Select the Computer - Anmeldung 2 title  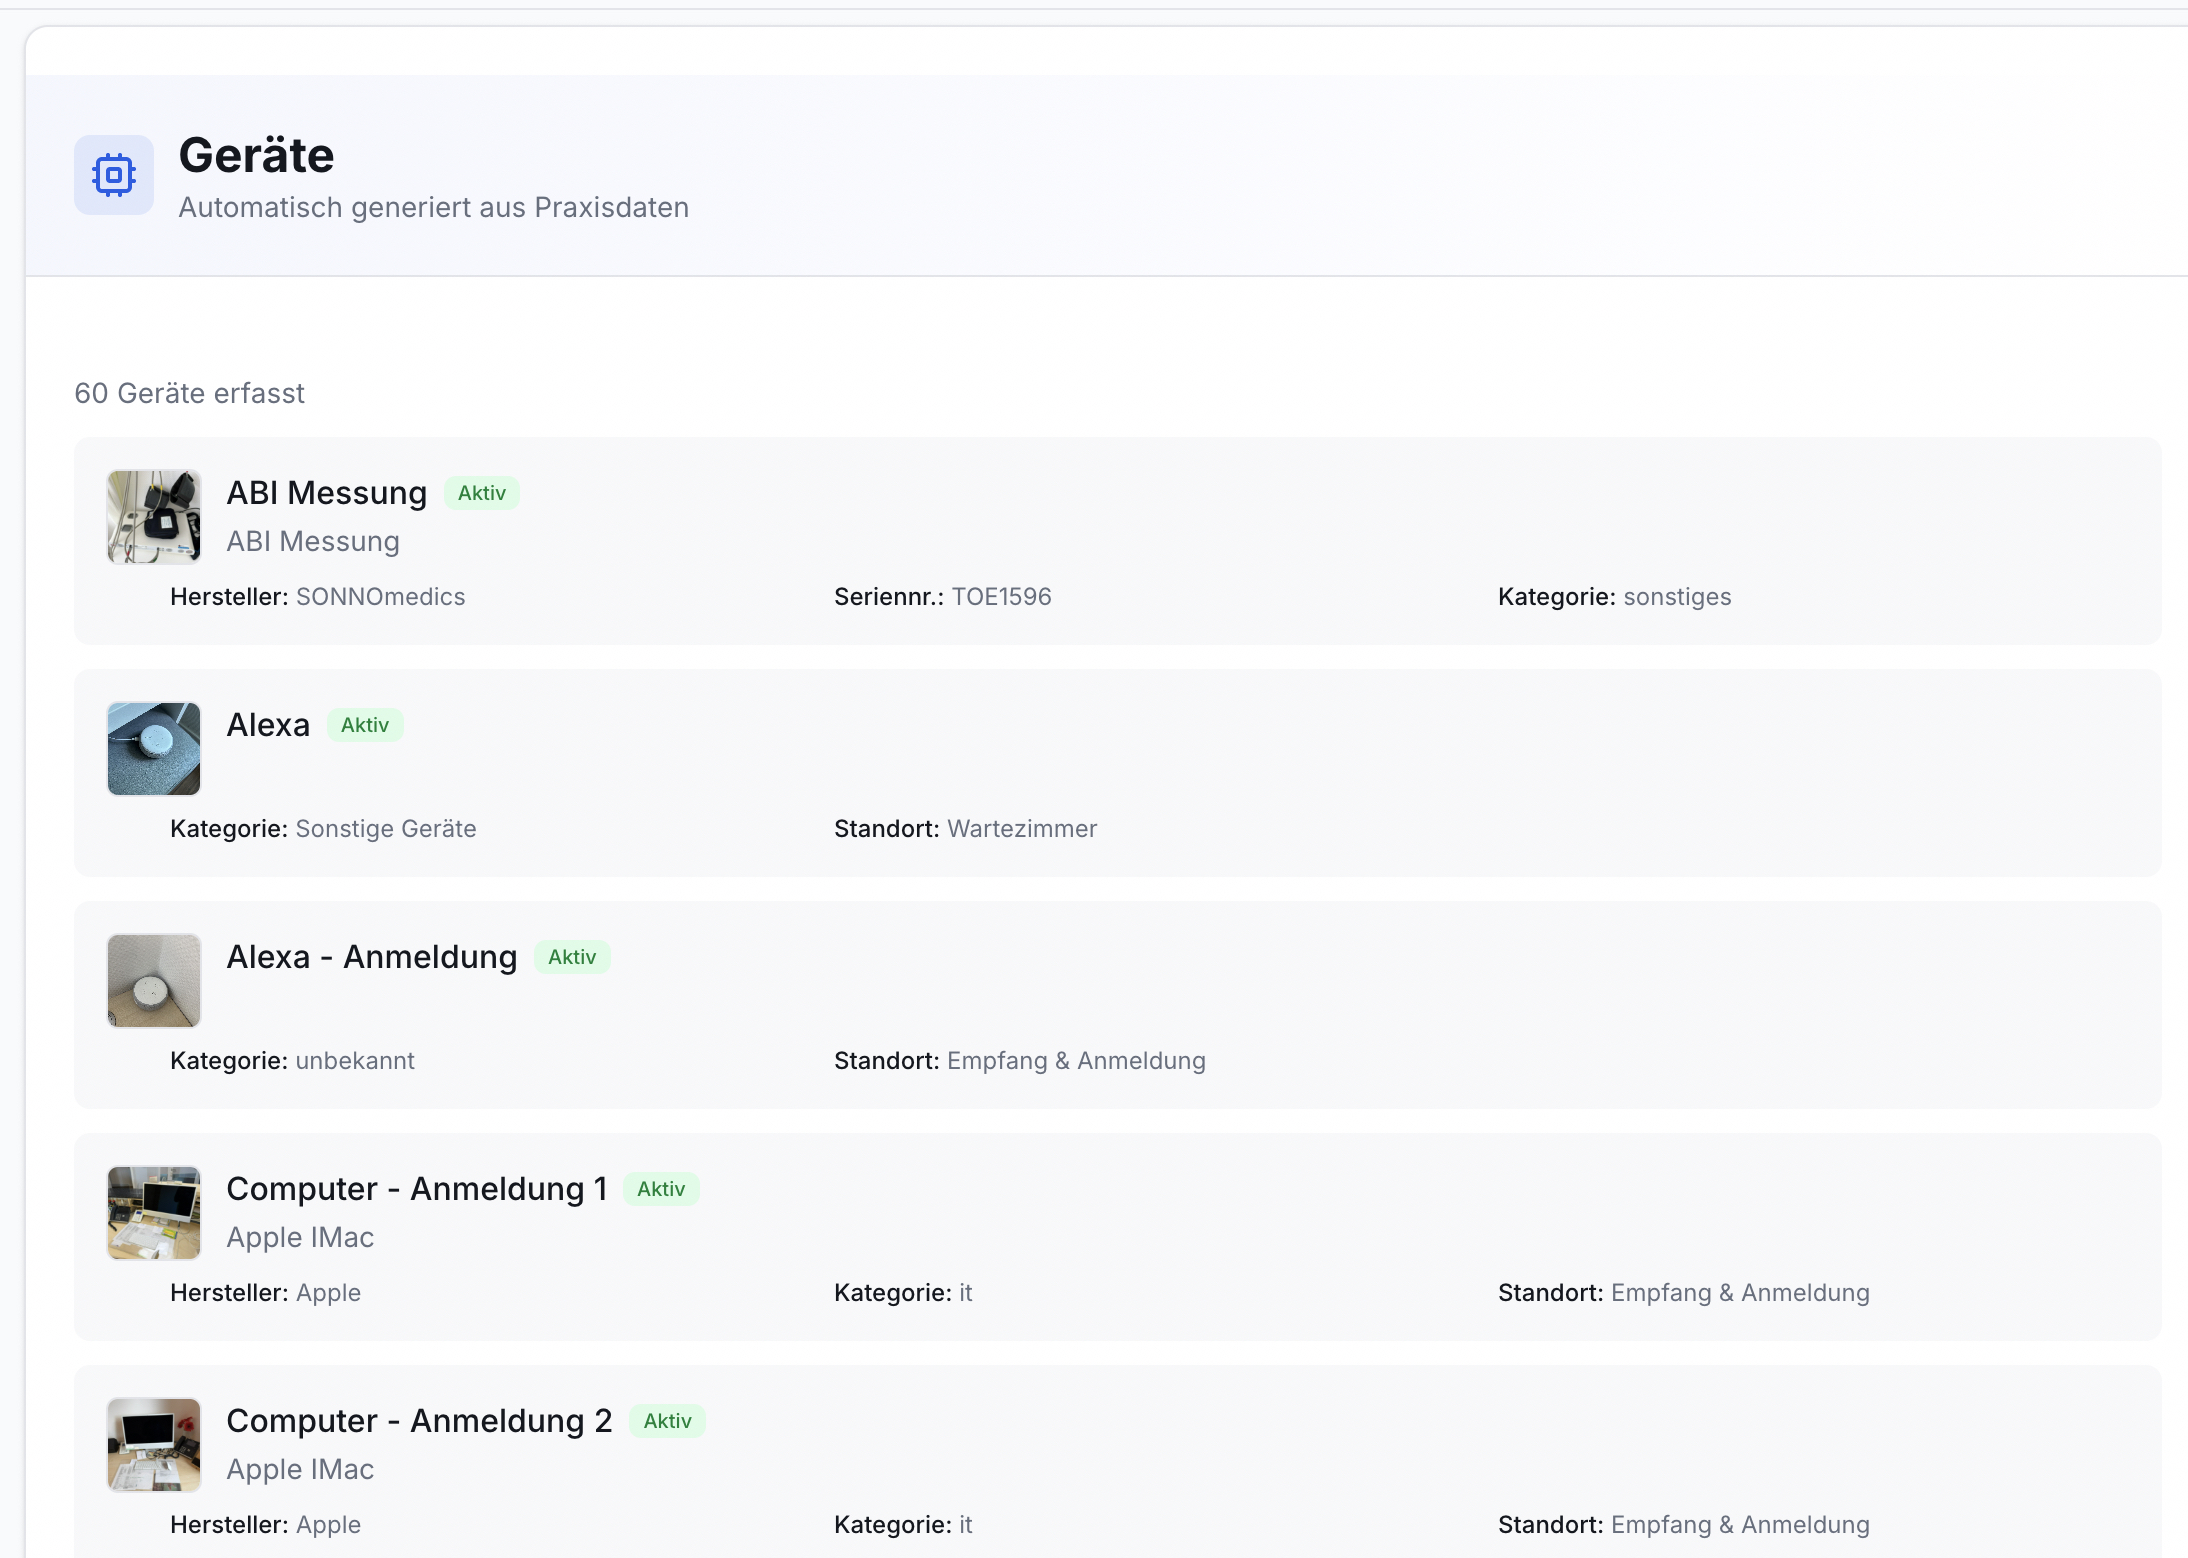pos(420,1421)
